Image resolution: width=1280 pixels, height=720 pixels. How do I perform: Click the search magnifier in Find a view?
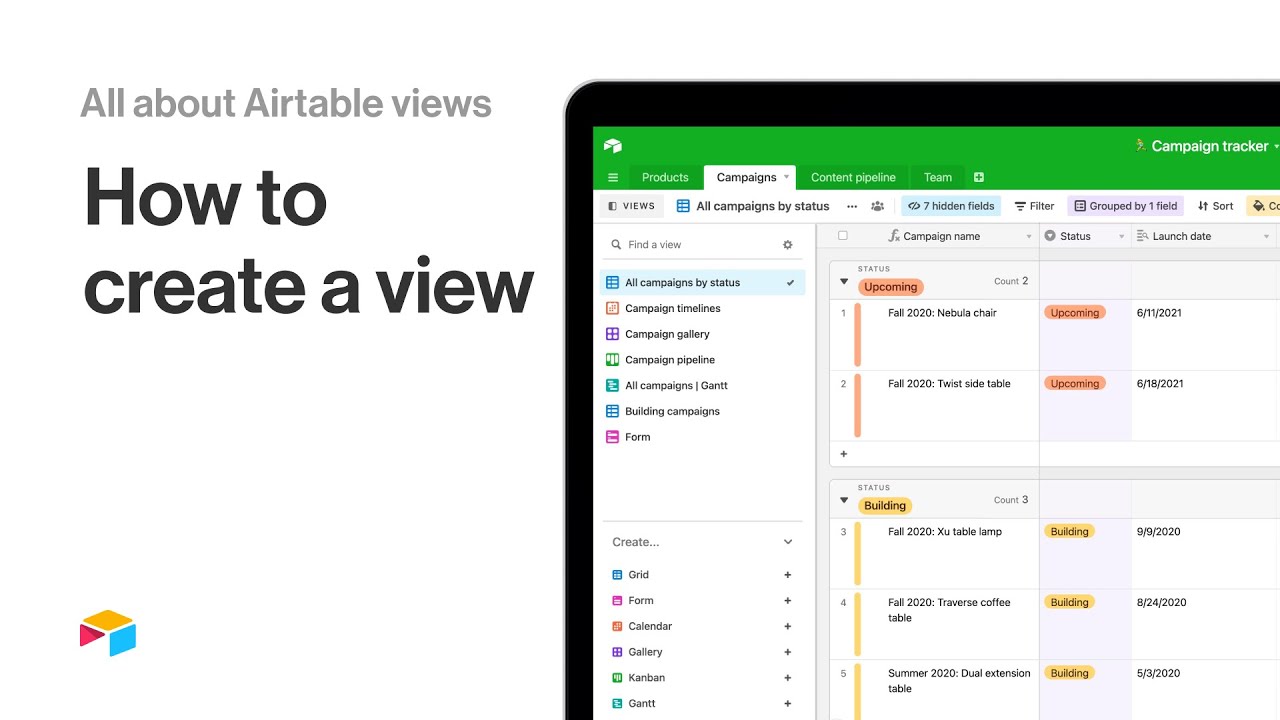click(x=616, y=245)
